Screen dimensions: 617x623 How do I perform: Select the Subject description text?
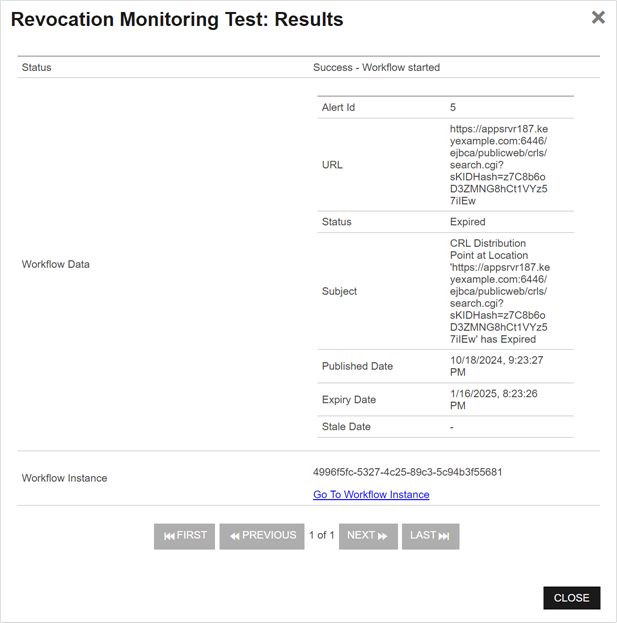click(x=498, y=291)
